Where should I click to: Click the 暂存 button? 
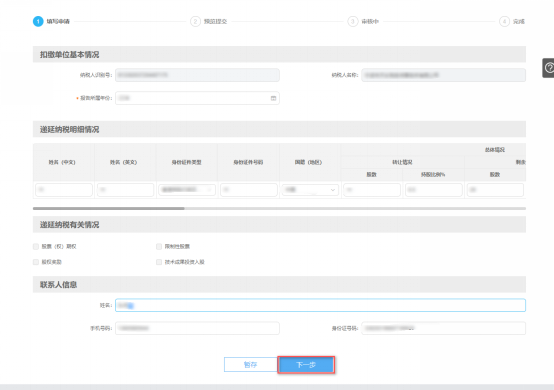coord(251,365)
